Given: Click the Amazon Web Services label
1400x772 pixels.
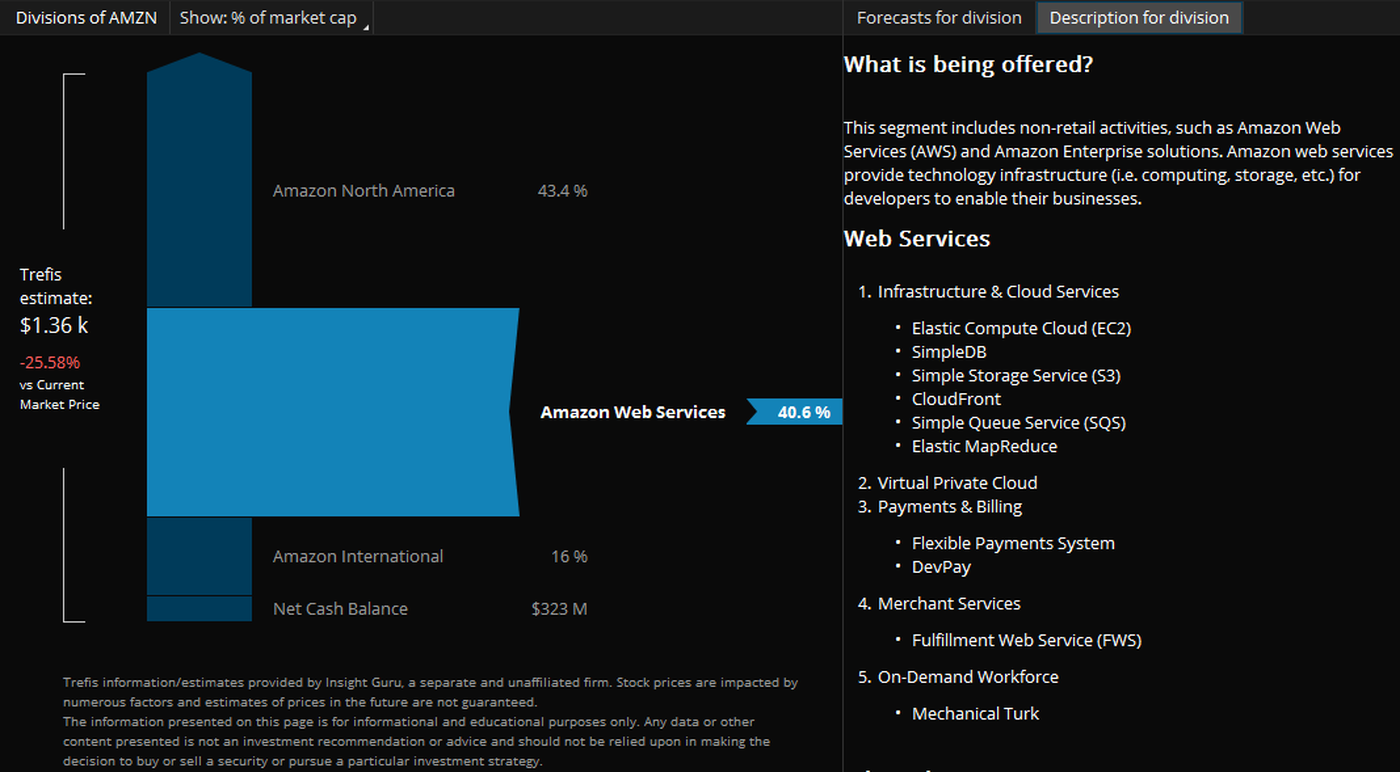Looking at the screenshot, I should (x=633, y=412).
